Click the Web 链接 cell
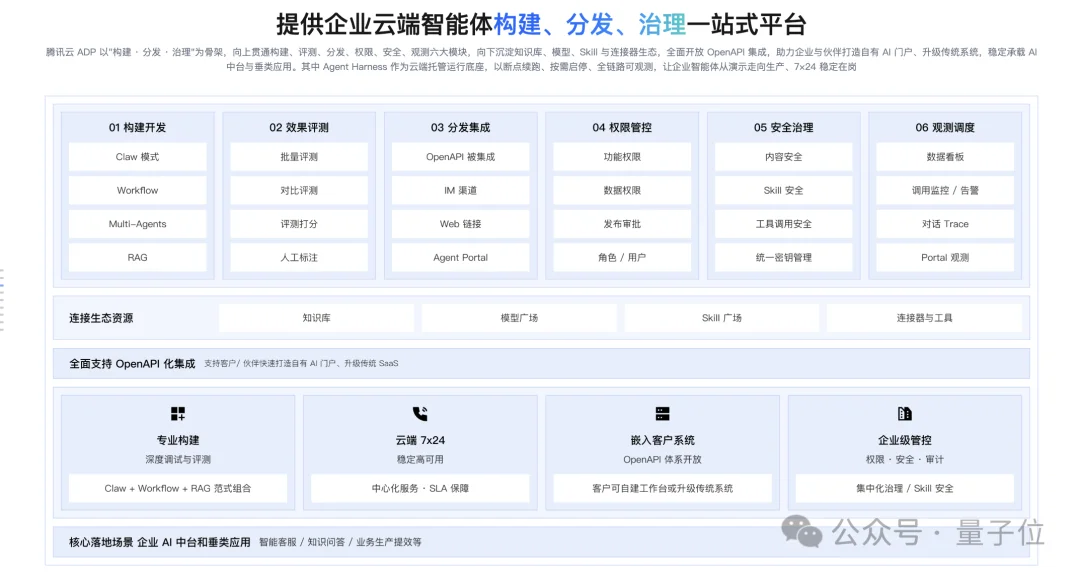This screenshot has height=576, width=1080. point(461,224)
